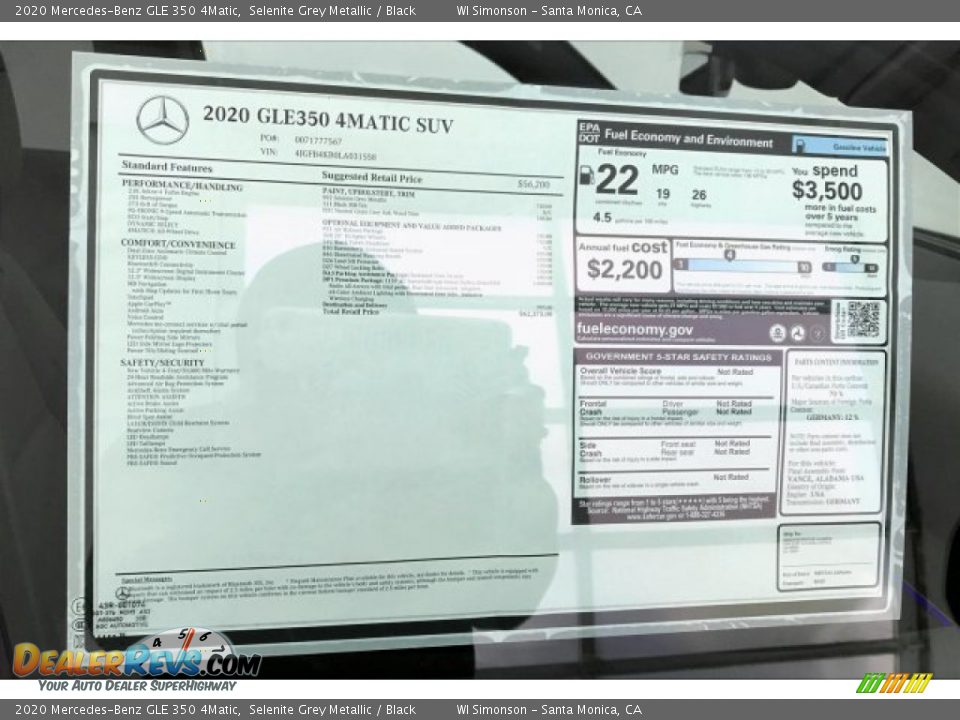960x720 pixels.
Task: Select the Driver Not Rated entry
Action: (734, 404)
